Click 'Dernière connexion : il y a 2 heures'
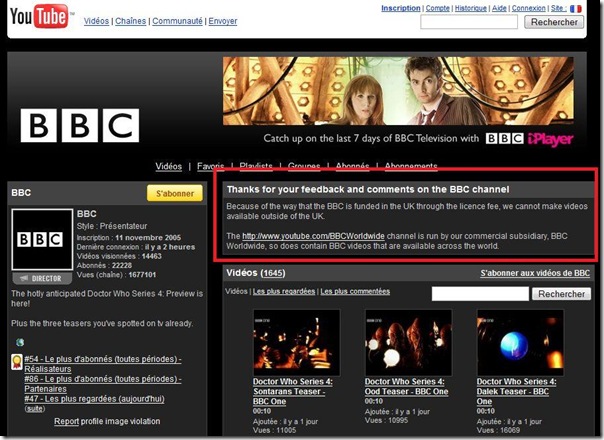 [136, 247]
